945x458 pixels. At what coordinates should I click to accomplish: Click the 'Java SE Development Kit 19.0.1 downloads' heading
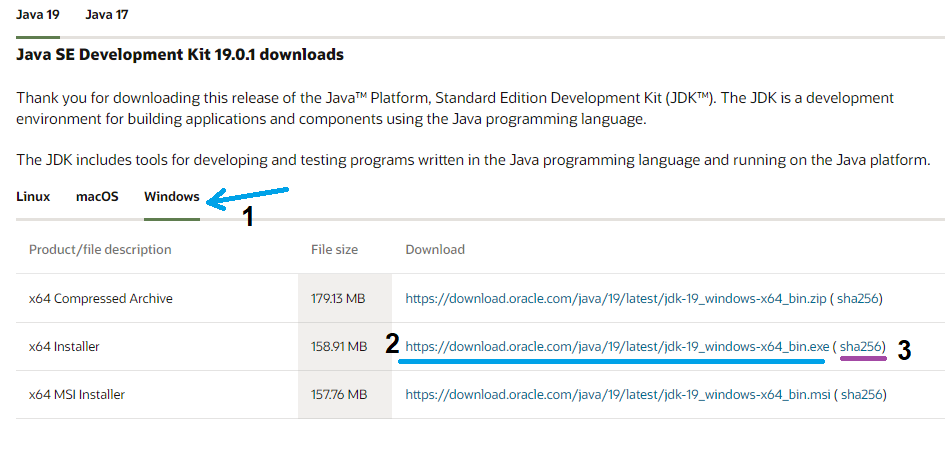pyautogui.click(x=180, y=55)
